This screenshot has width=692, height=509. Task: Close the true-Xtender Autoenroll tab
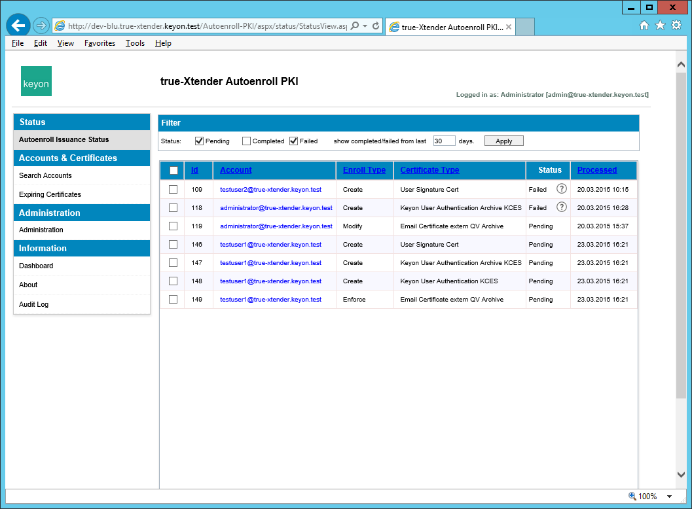pos(508,27)
